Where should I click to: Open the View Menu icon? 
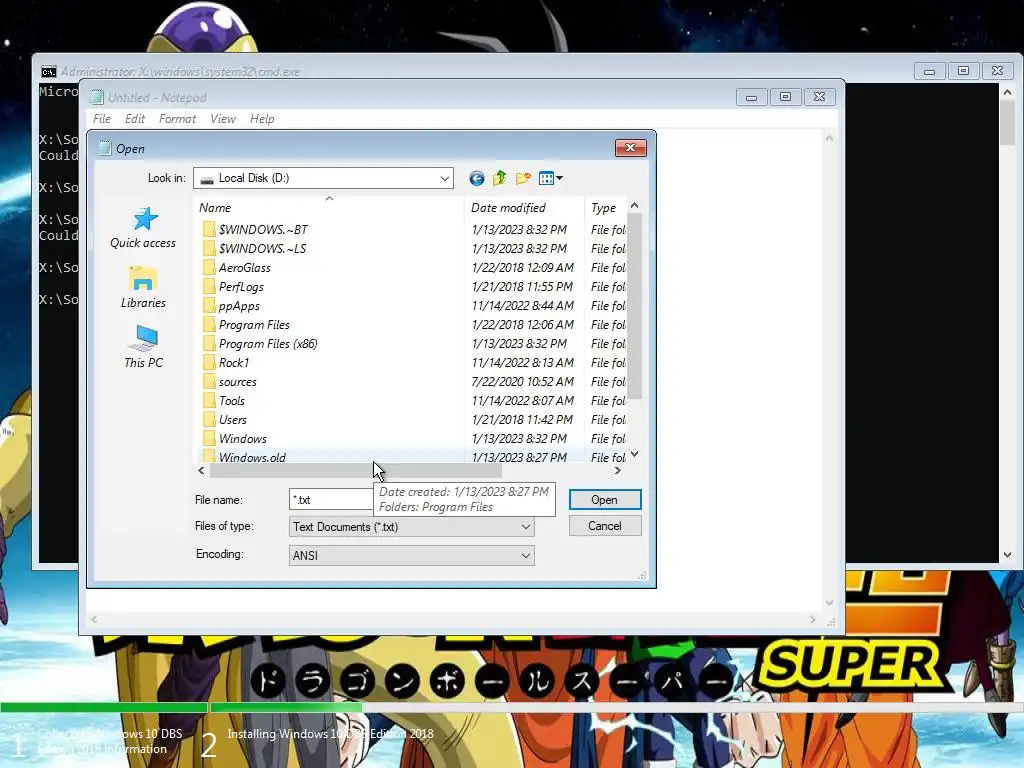pos(547,178)
